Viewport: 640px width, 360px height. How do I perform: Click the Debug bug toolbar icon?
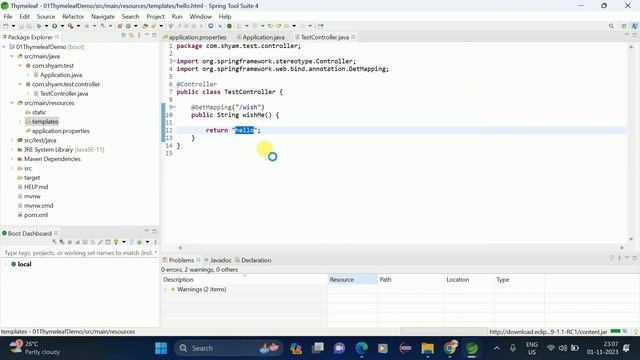click(38, 26)
